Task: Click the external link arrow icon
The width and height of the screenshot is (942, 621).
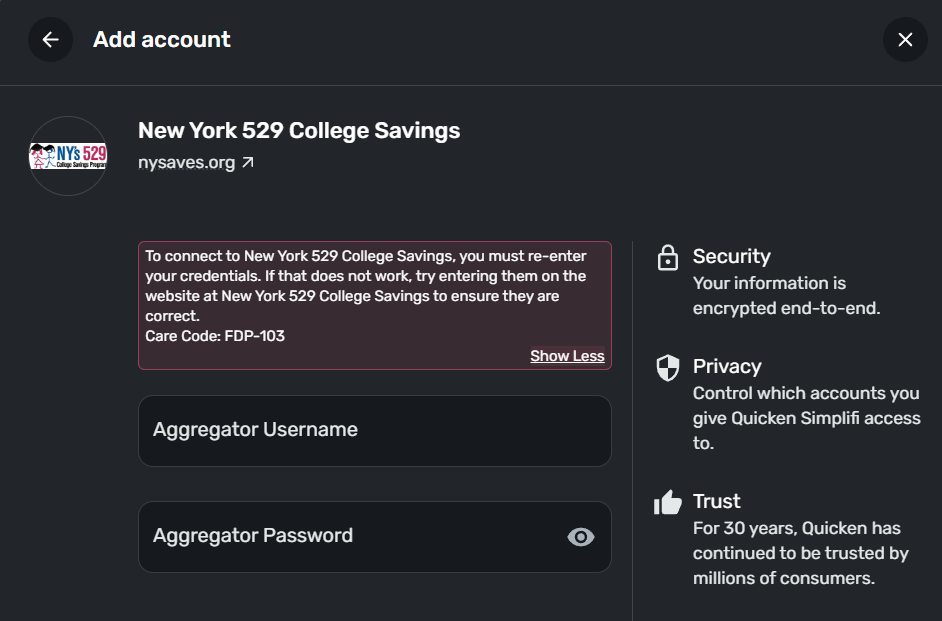Action: 248,162
